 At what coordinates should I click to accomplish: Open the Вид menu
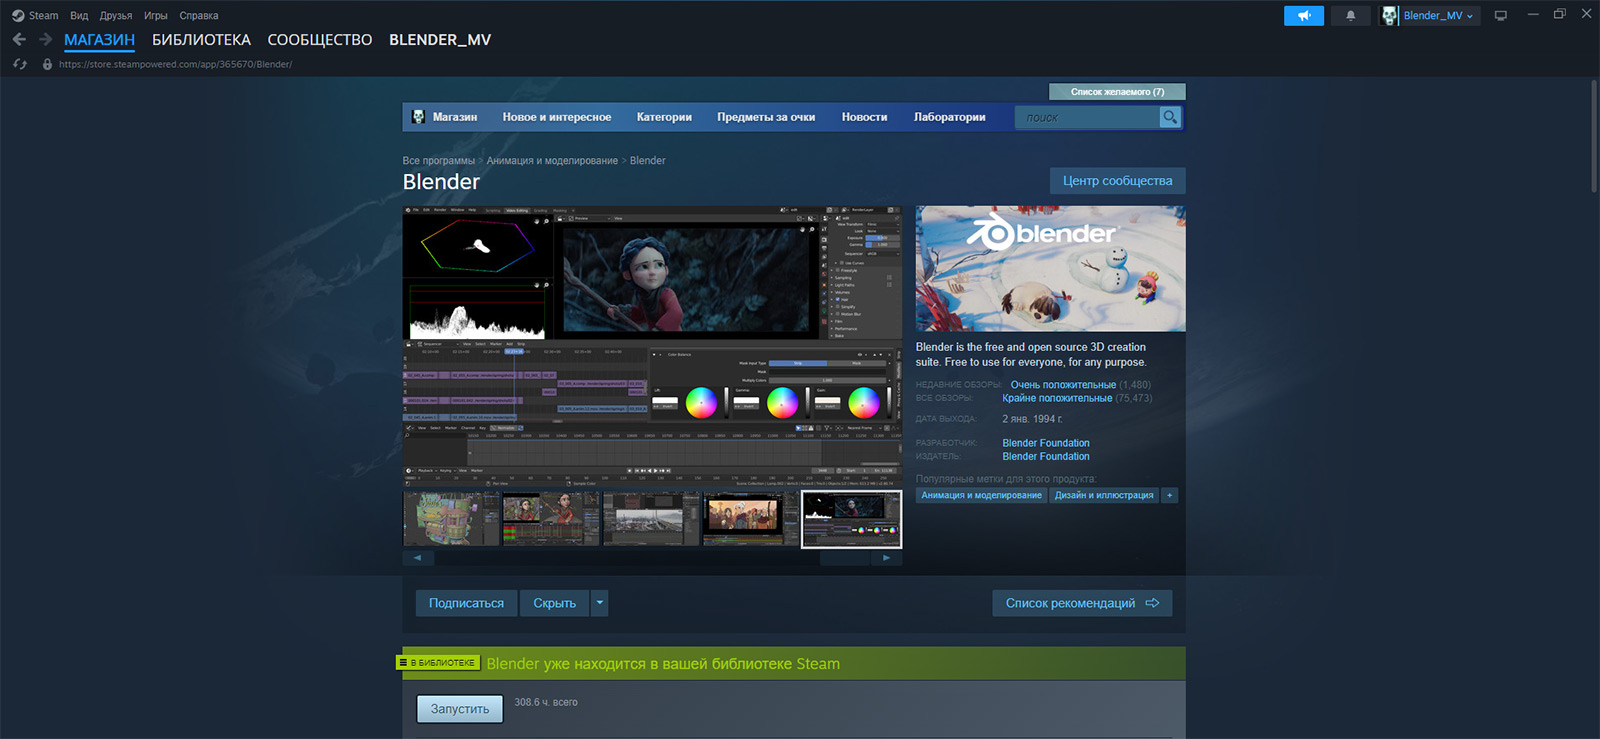pos(79,15)
